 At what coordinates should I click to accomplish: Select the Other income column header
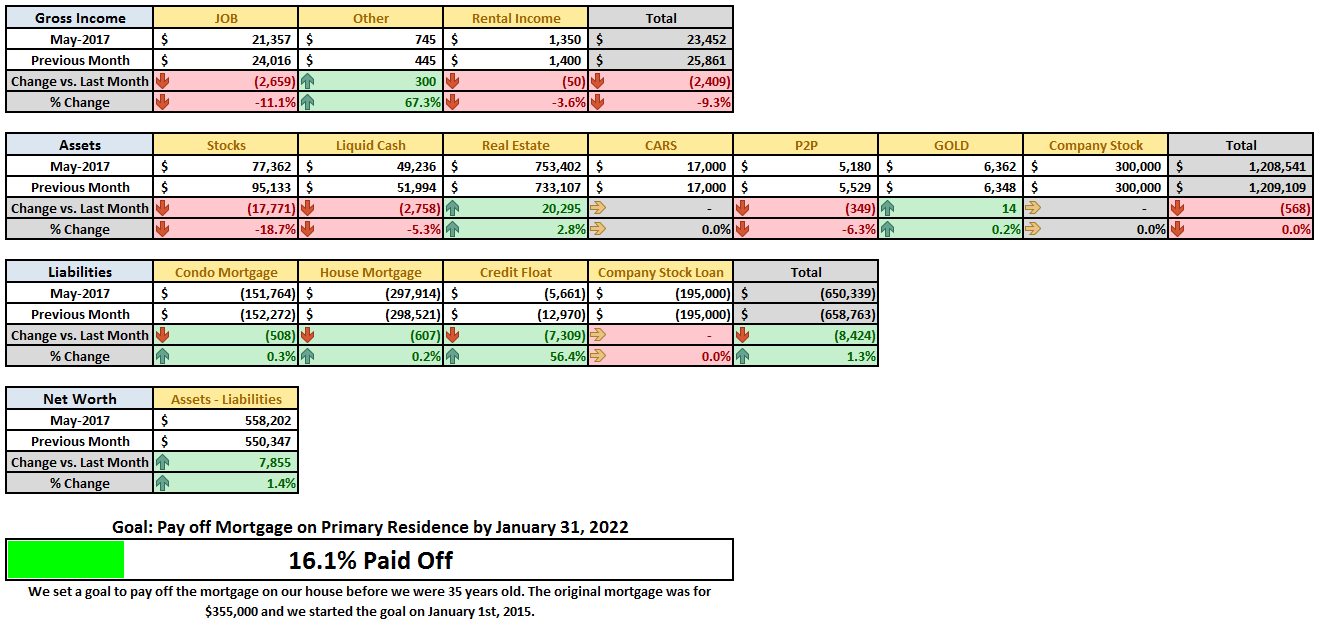click(x=371, y=18)
